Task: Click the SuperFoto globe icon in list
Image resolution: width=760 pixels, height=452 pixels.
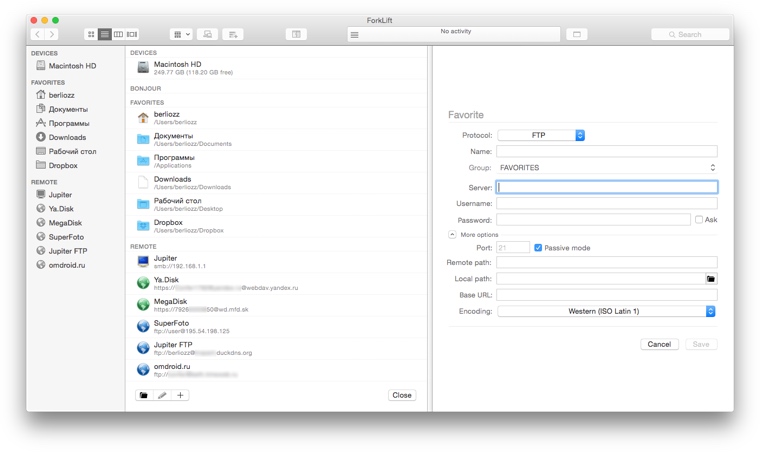Action: click(143, 327)
